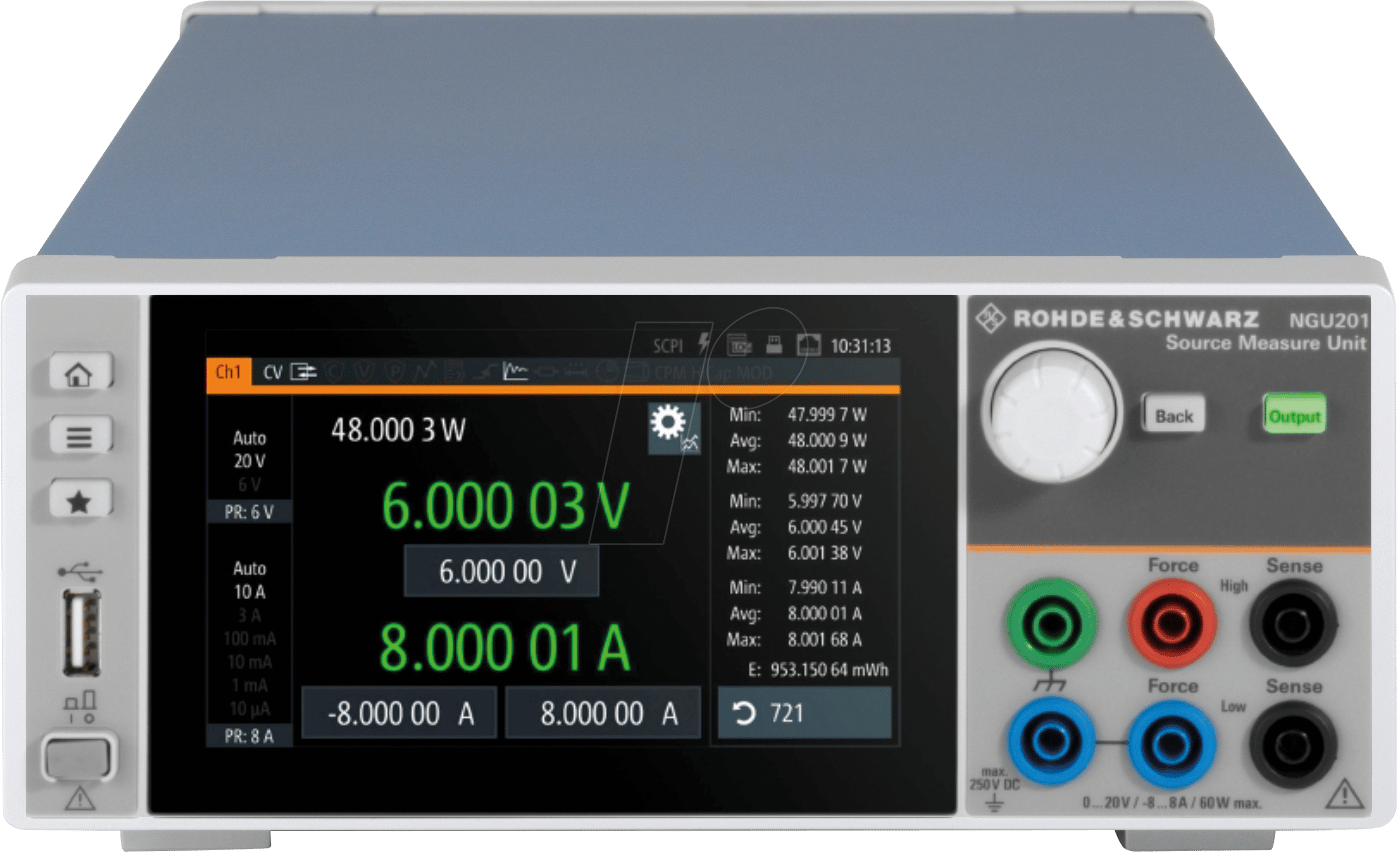
Task: Select the 1 mA current range
Action: (x=250, y=686)
